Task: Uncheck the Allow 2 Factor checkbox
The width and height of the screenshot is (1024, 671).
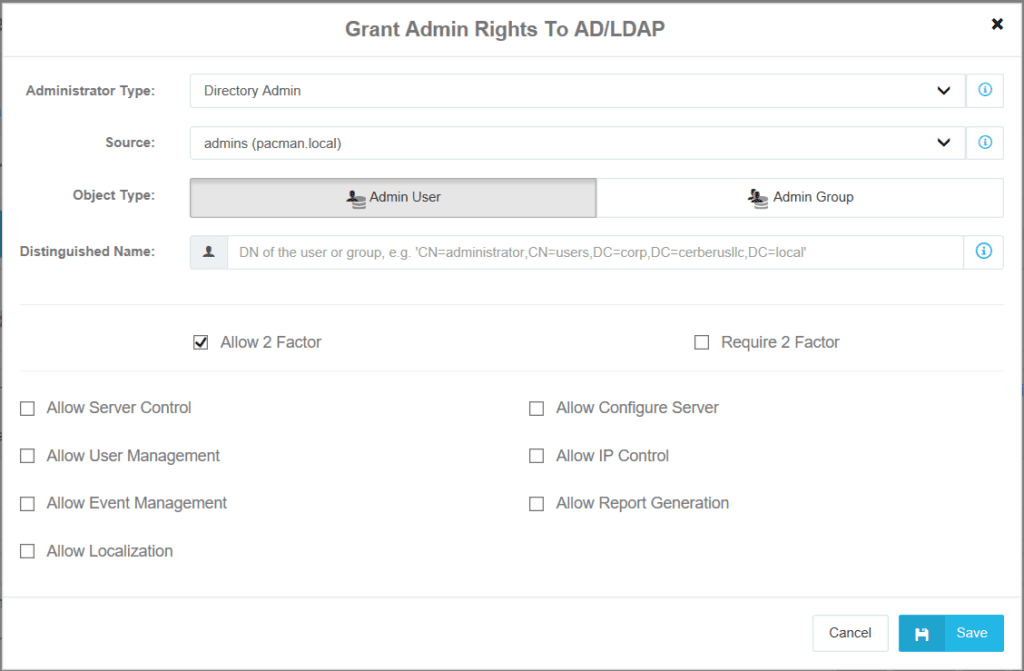Action: click(201, 343)
